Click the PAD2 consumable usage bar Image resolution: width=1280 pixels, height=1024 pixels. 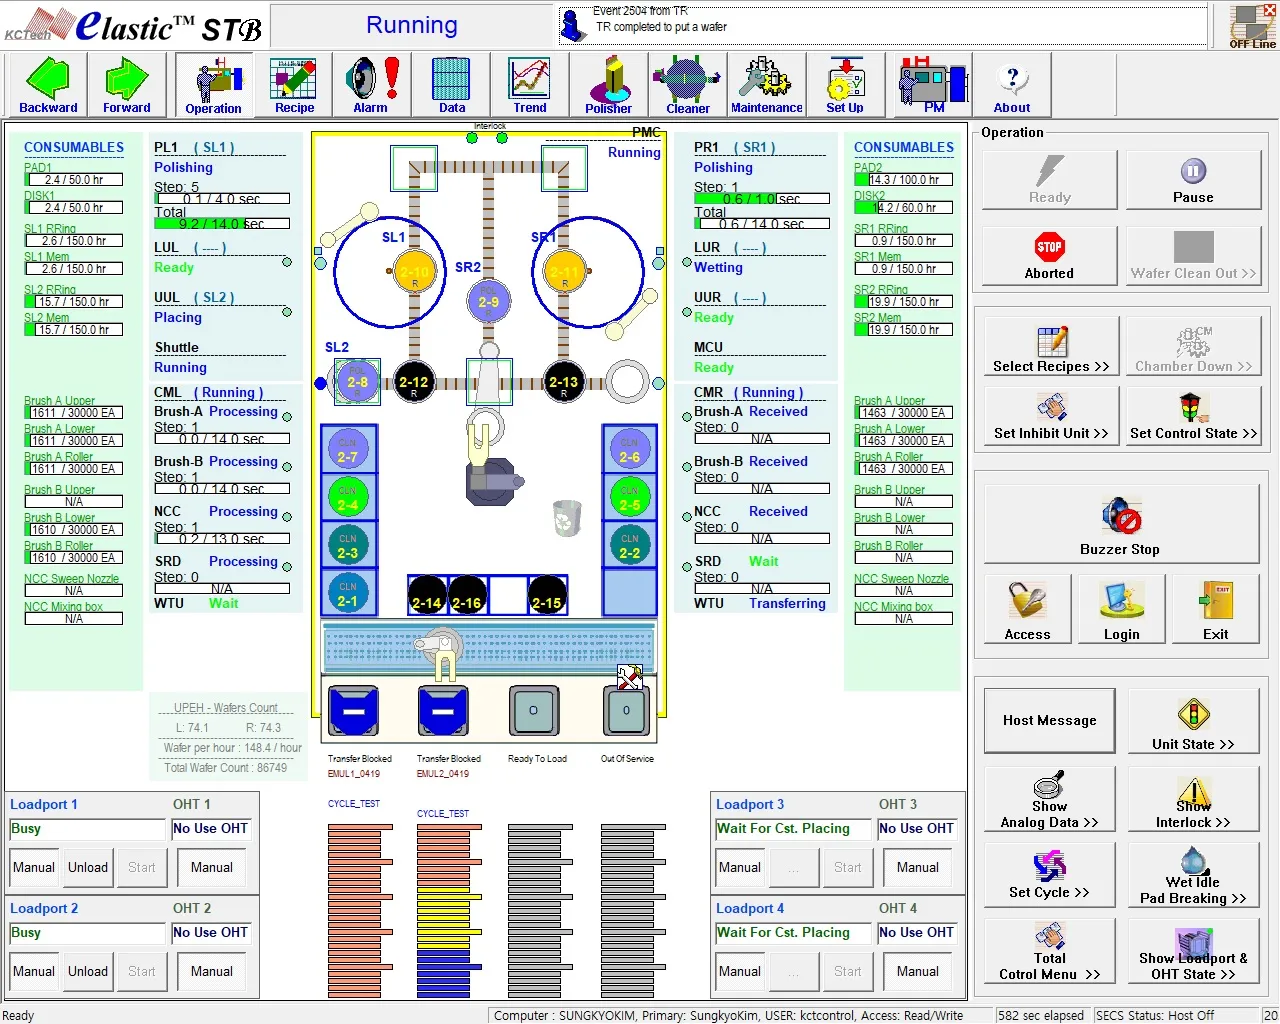pos(903,180)
